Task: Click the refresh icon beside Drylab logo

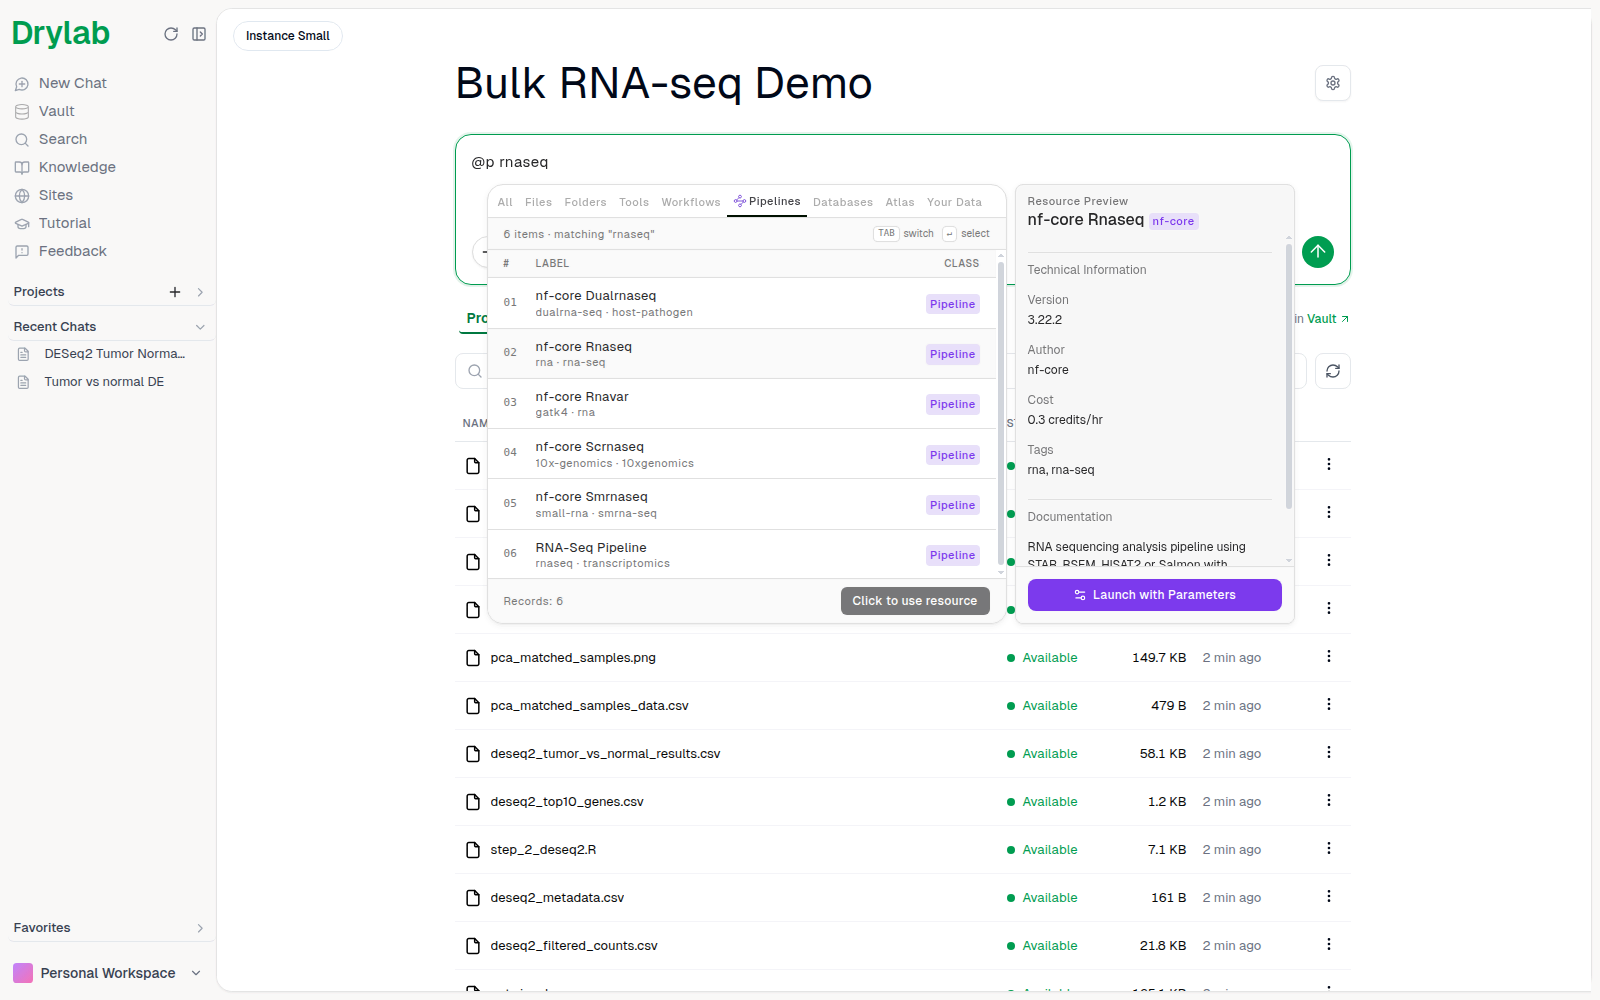Action: (x=171, y=34)
